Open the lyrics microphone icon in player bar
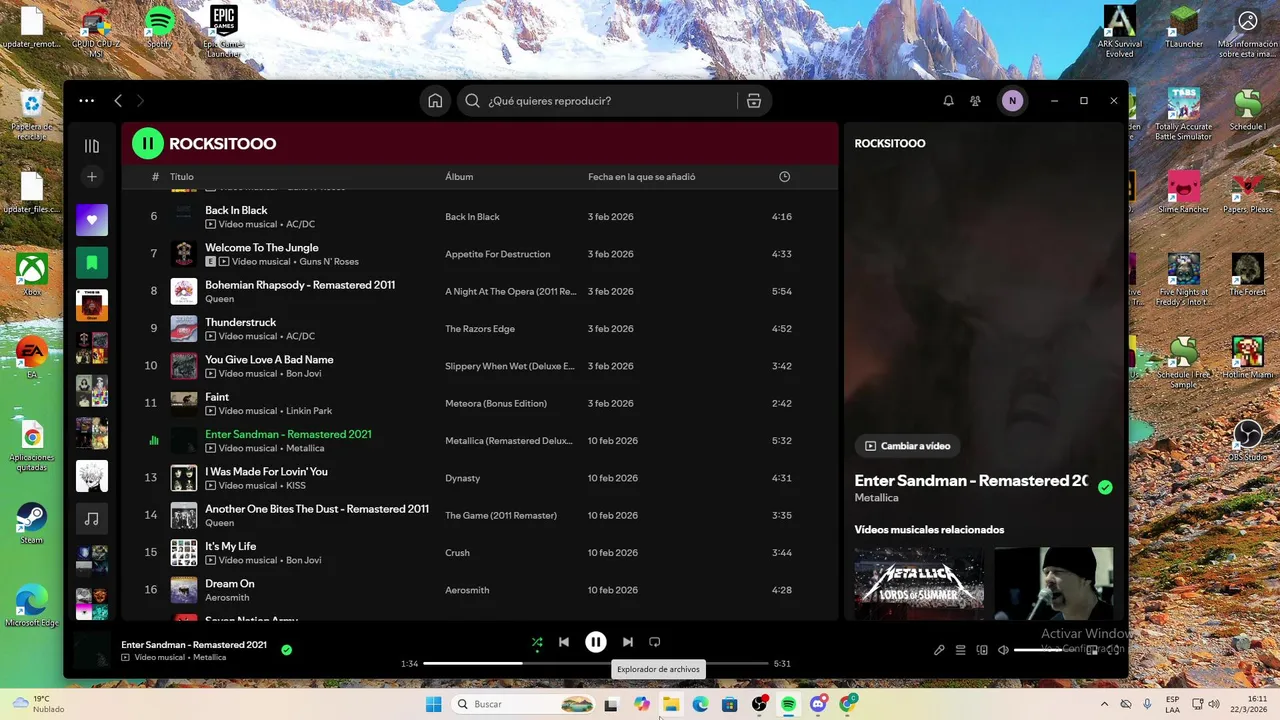This screenshot has height=720, width=1280. (x=939, y=650)
